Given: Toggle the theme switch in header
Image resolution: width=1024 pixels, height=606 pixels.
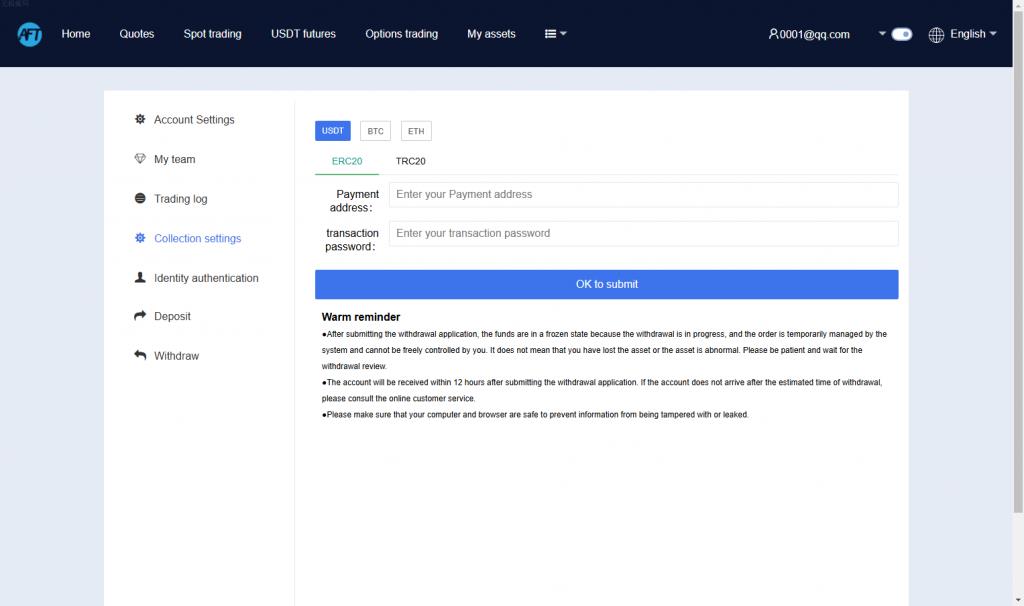Looking at the screenshot, I should click(x=901, y=34).
